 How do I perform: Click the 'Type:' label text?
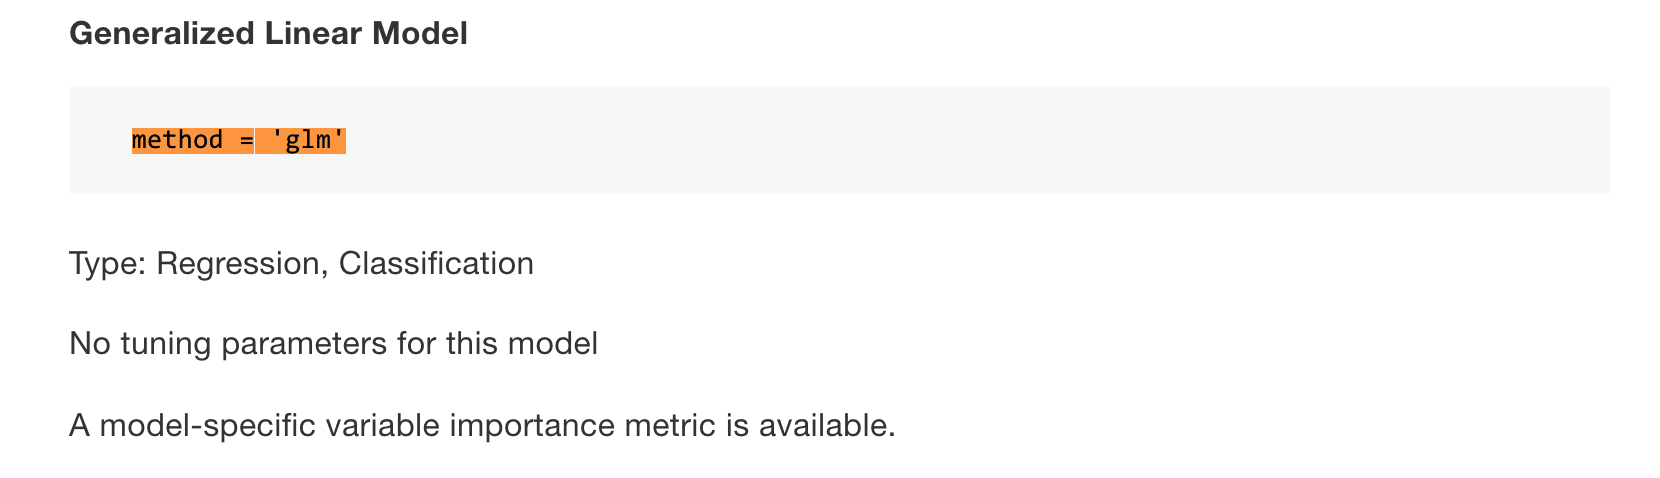[108, 264]
